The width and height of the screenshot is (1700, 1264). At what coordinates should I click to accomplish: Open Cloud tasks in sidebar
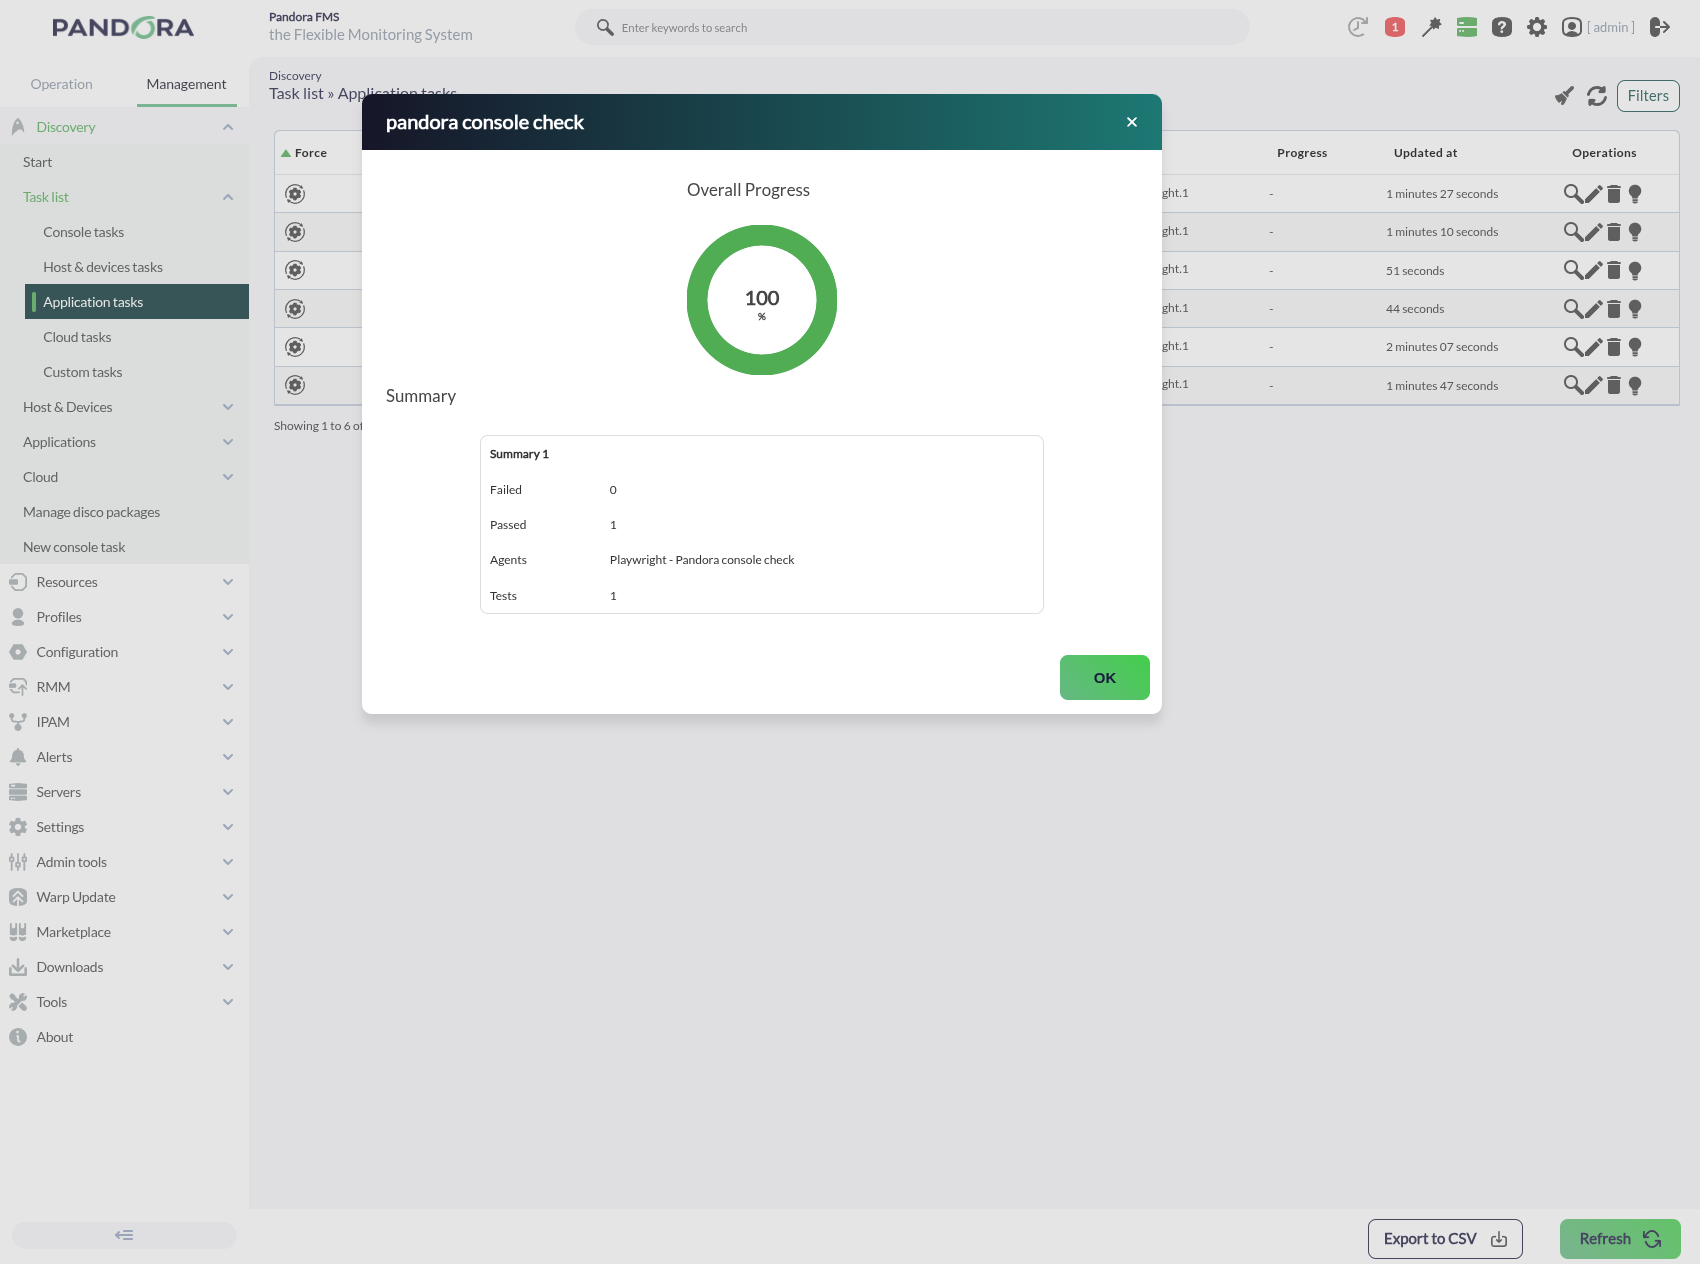(77, 337)
